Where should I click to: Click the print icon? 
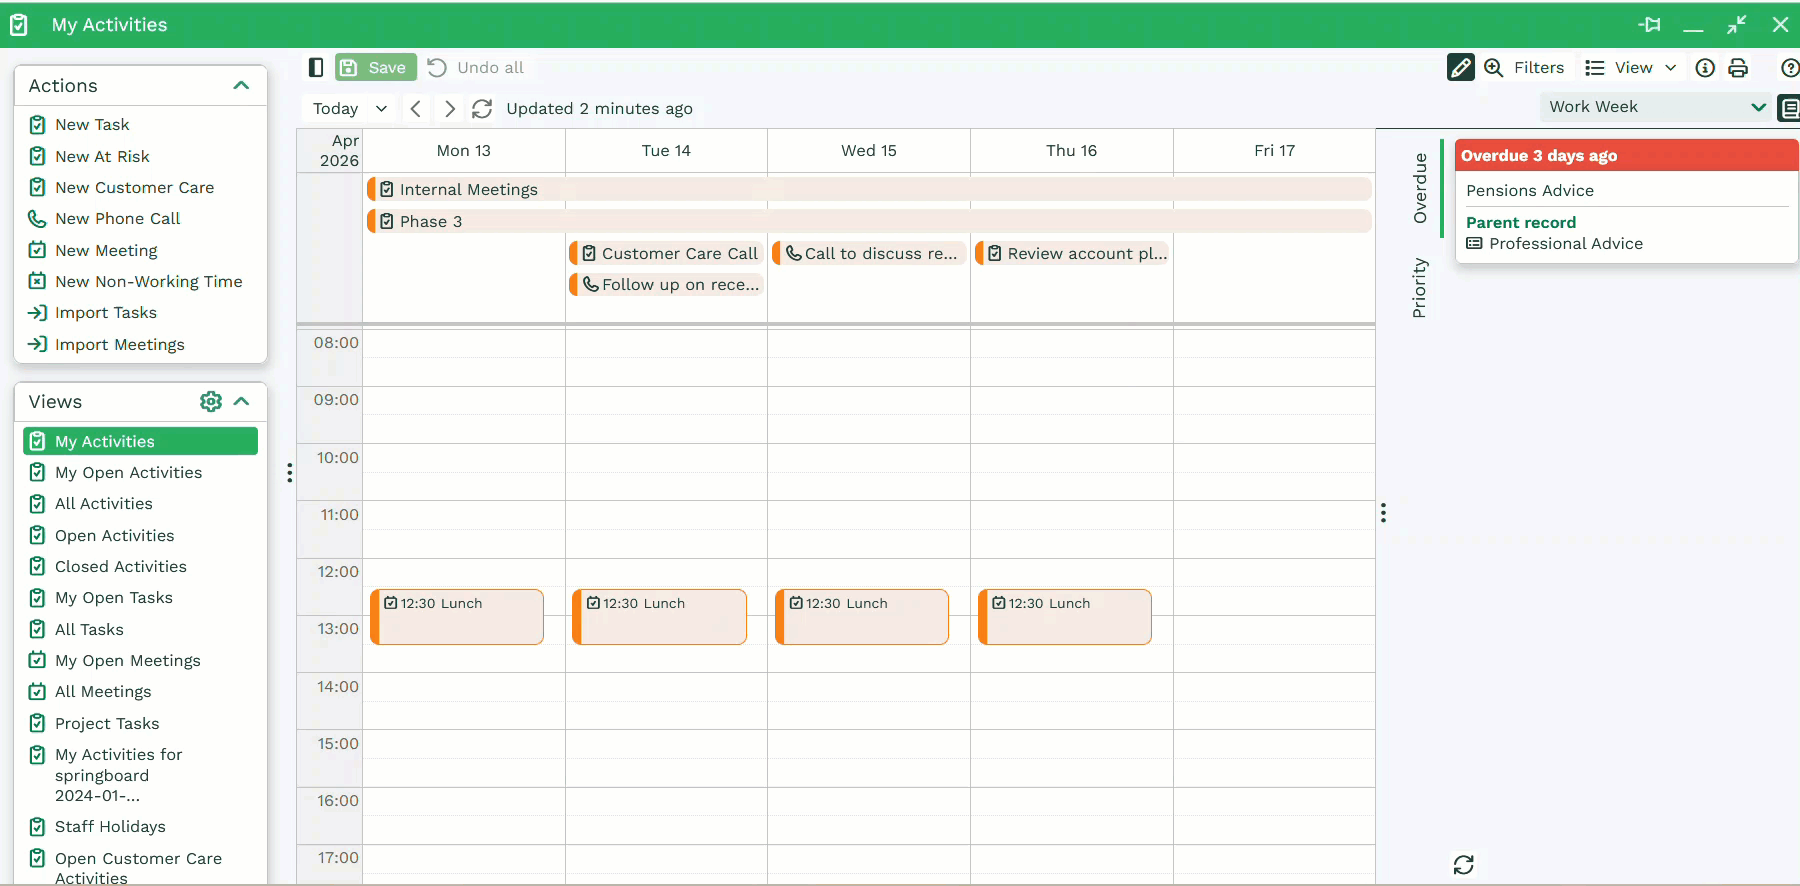point(1738,67)
